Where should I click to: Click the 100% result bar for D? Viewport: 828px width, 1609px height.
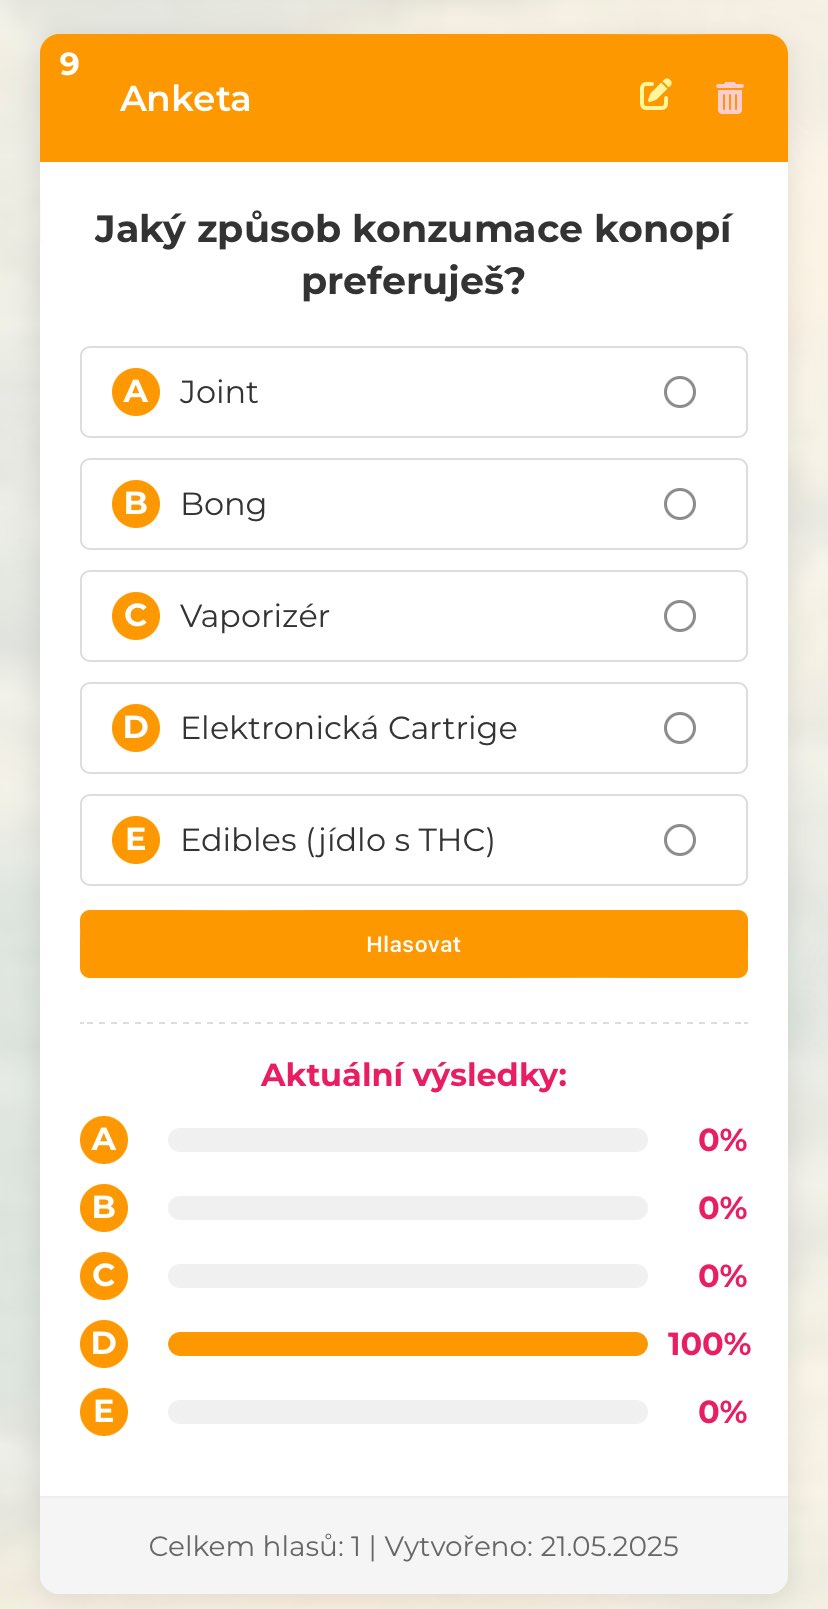[x=408, y=1344]
